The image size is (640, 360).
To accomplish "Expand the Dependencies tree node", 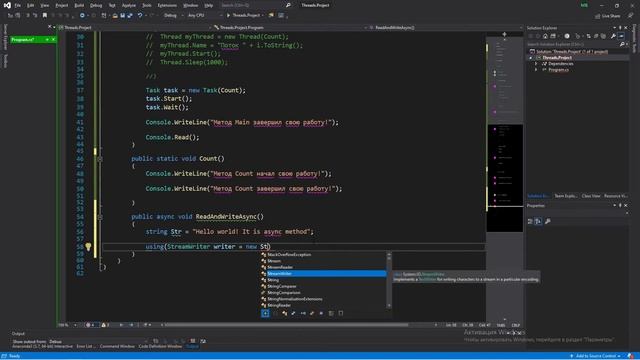I will (536, 64).
